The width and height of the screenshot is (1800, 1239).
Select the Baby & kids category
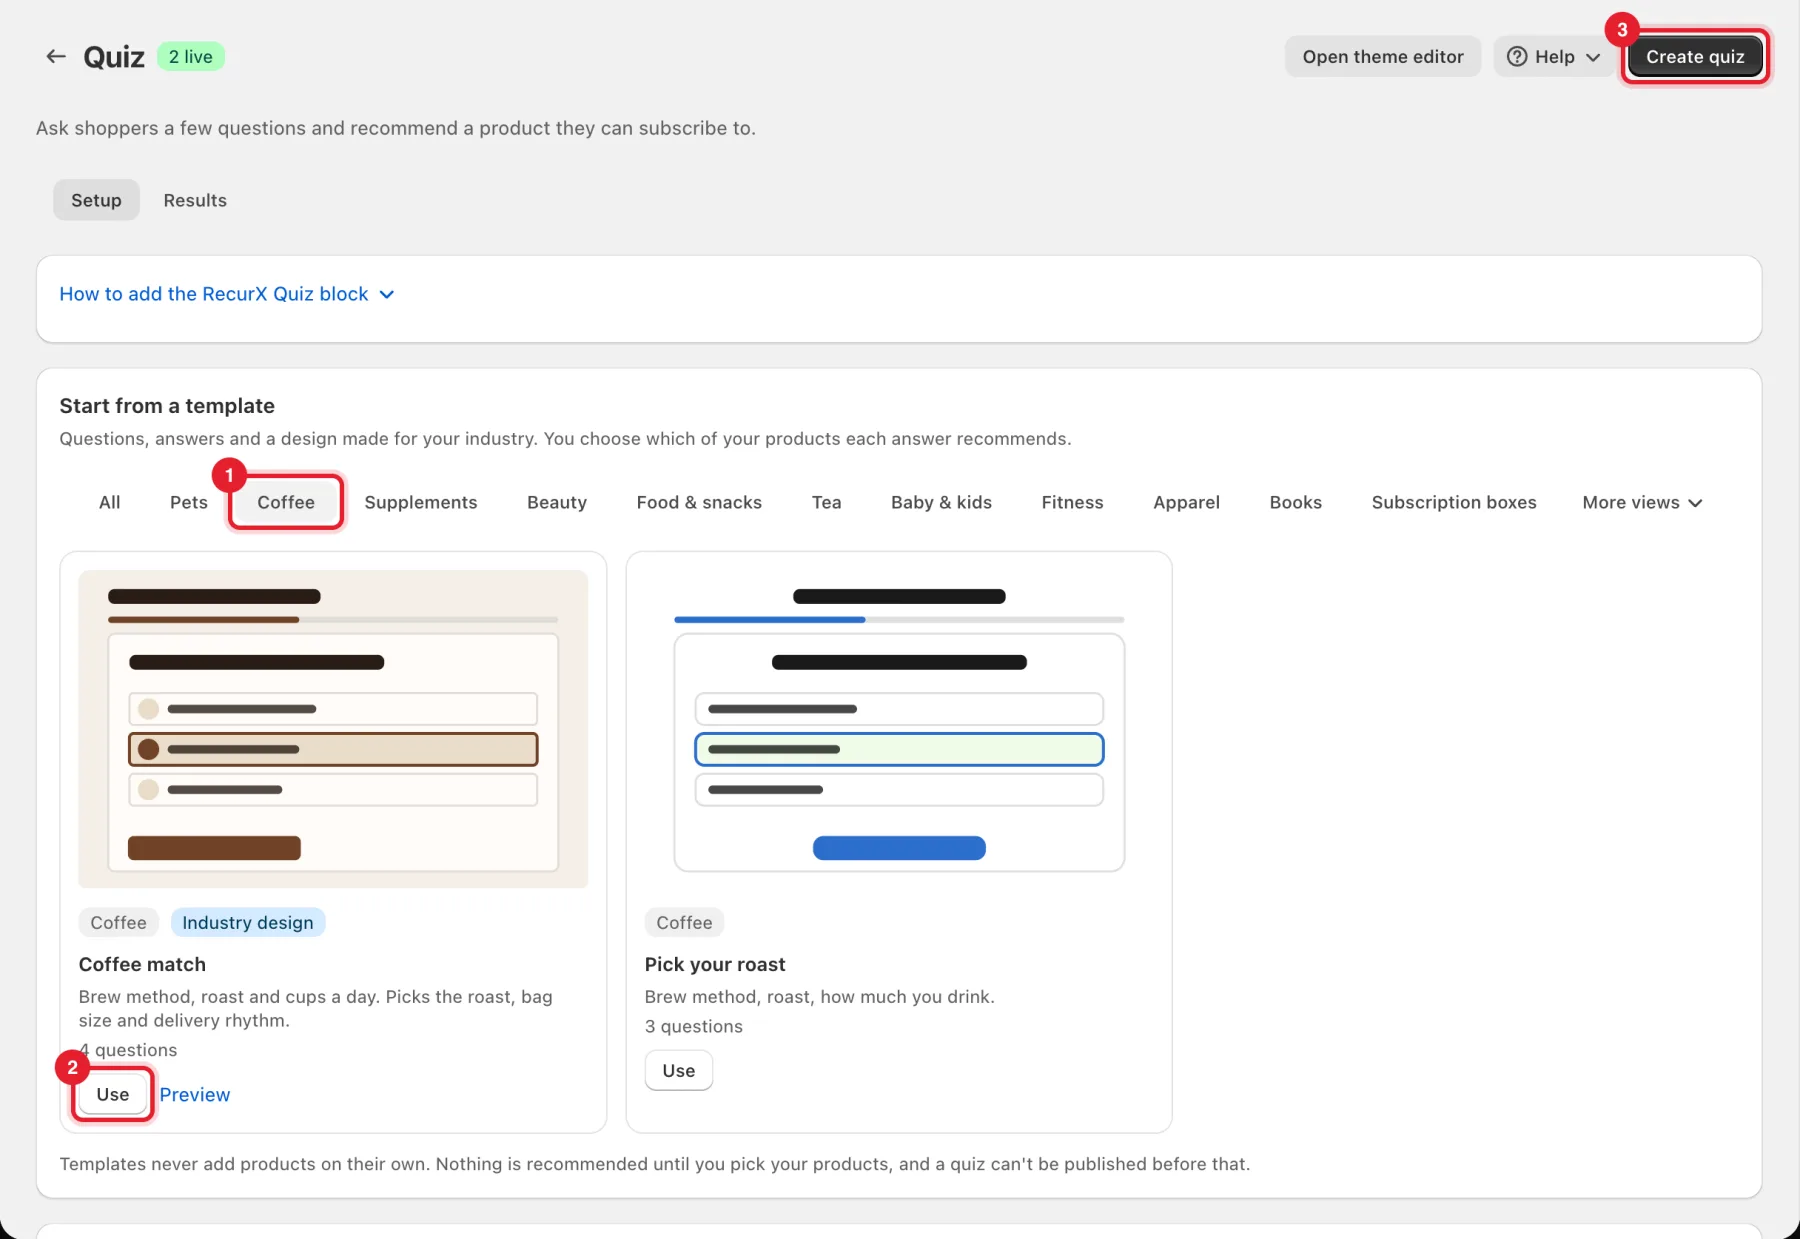tap(941, 502)
